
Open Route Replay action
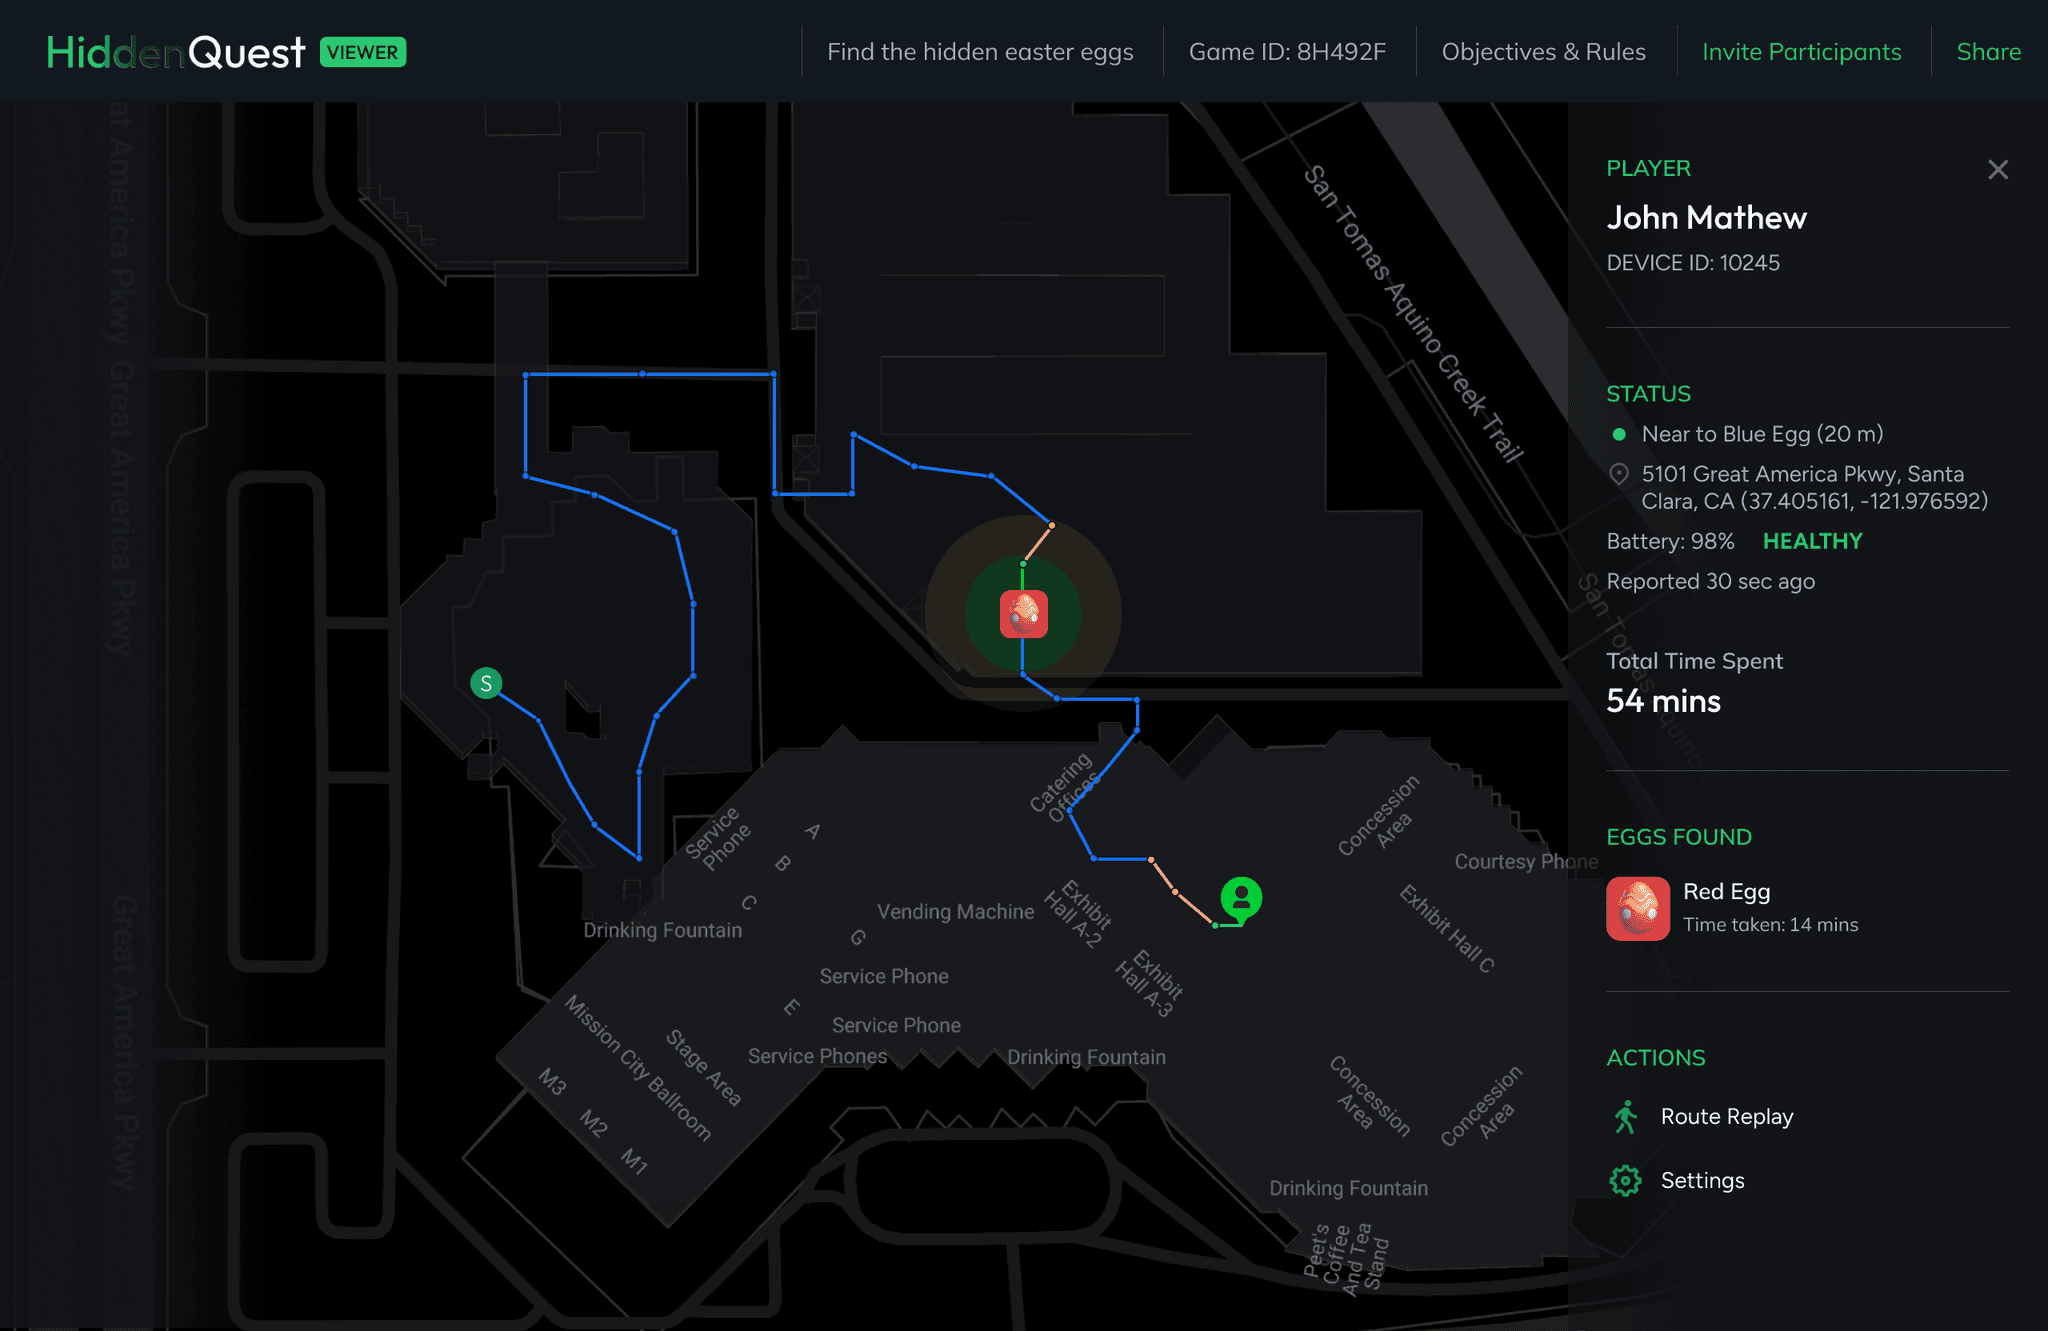click(1726, 1117)
